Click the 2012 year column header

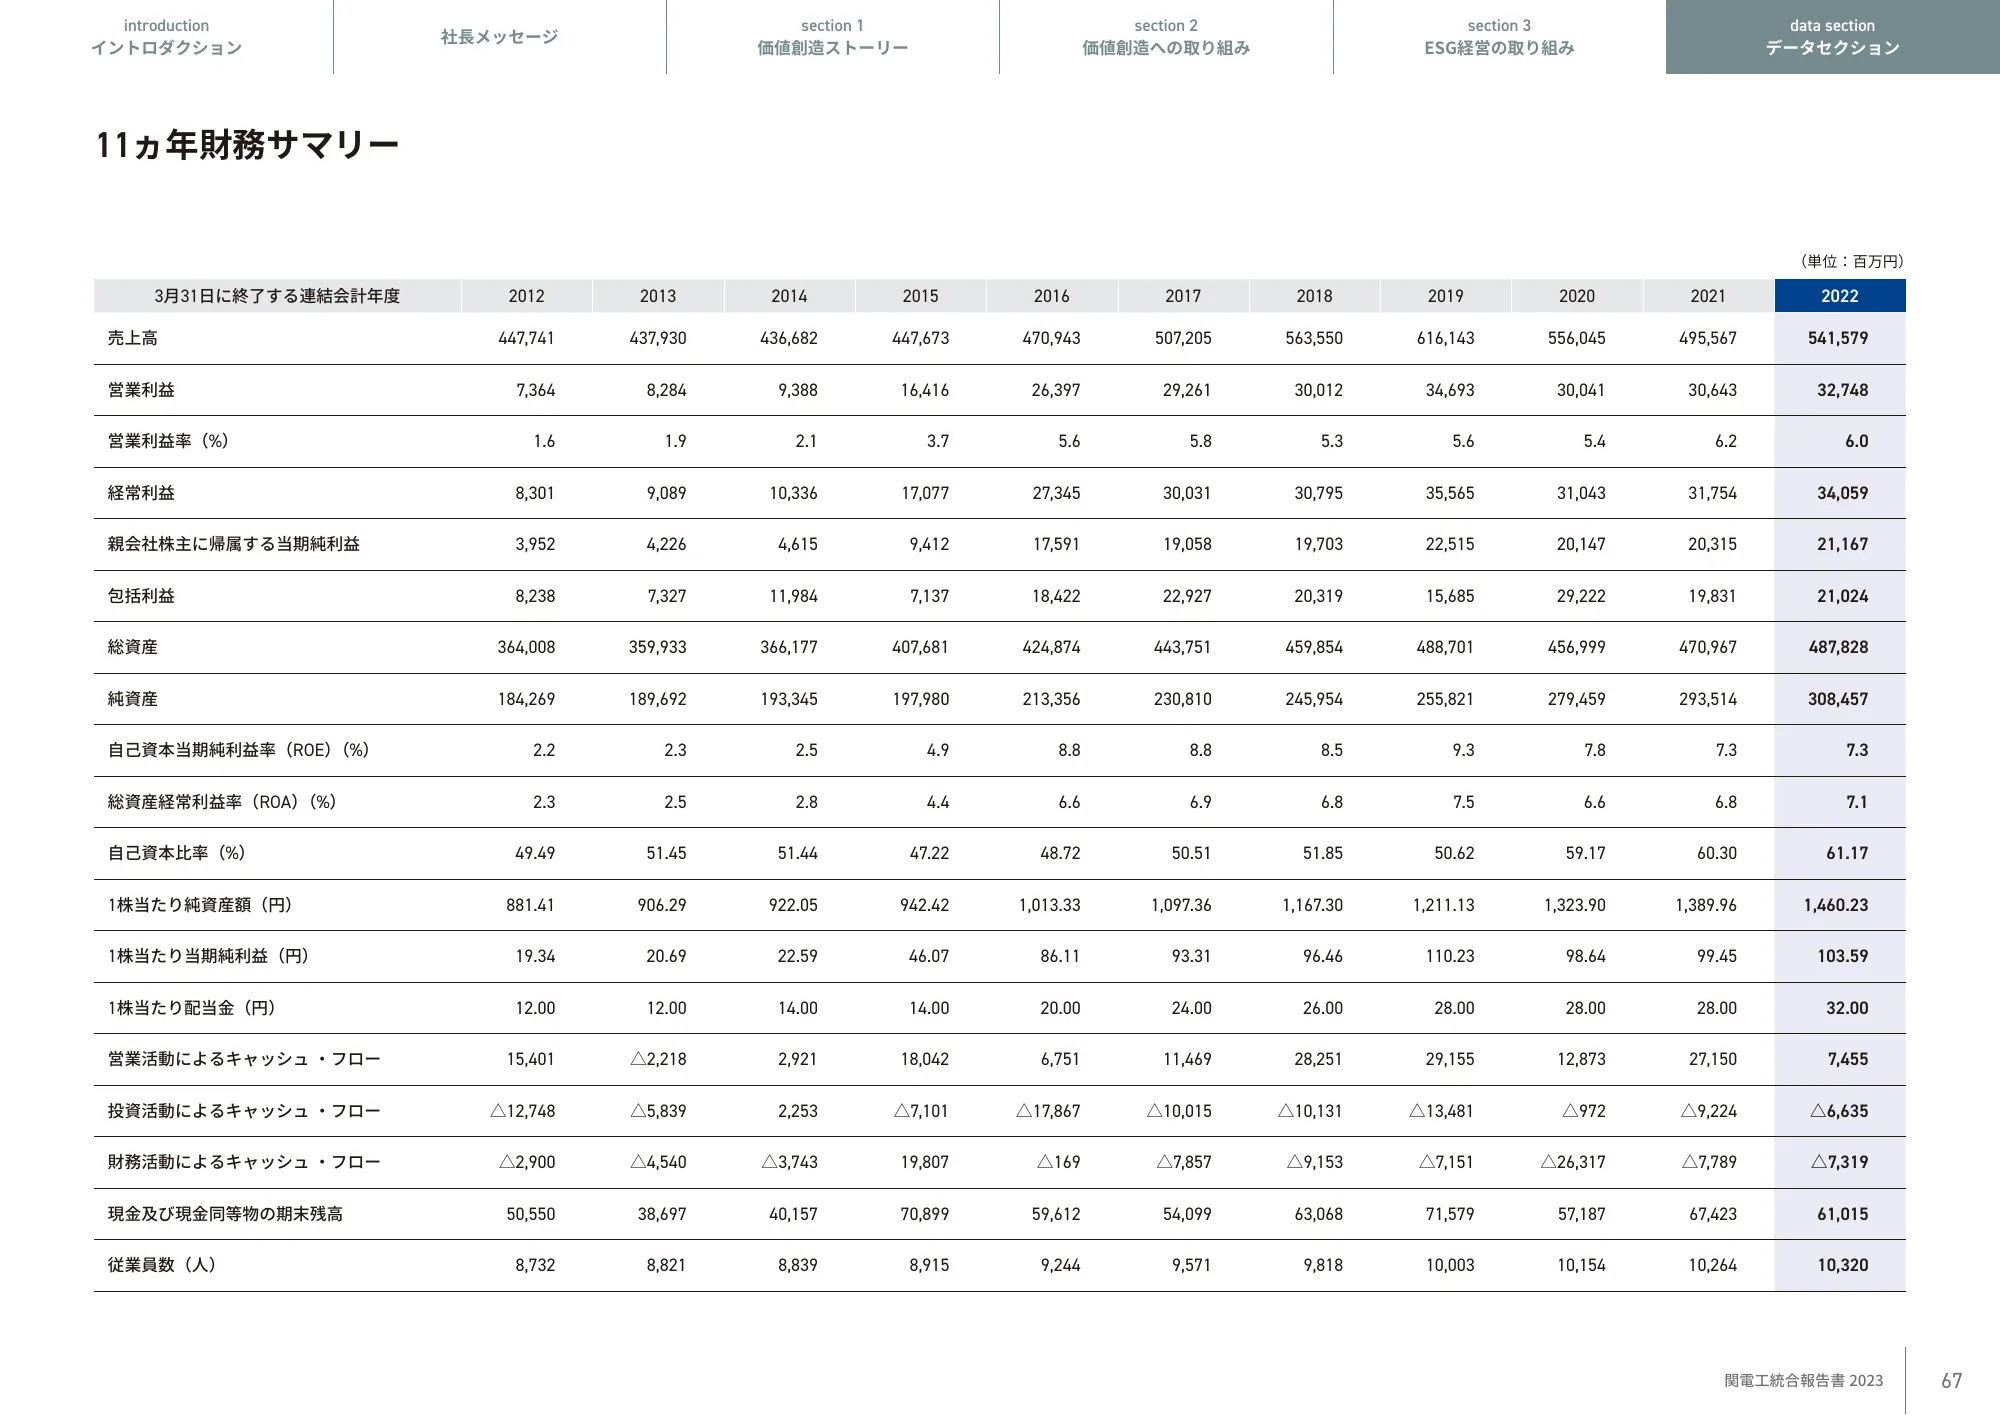click(x=527, y=295)
